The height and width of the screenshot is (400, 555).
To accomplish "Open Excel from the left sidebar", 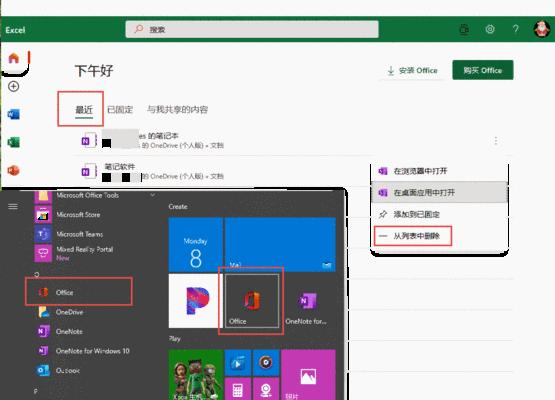I will pyautogui.click(x=13, y=142).
